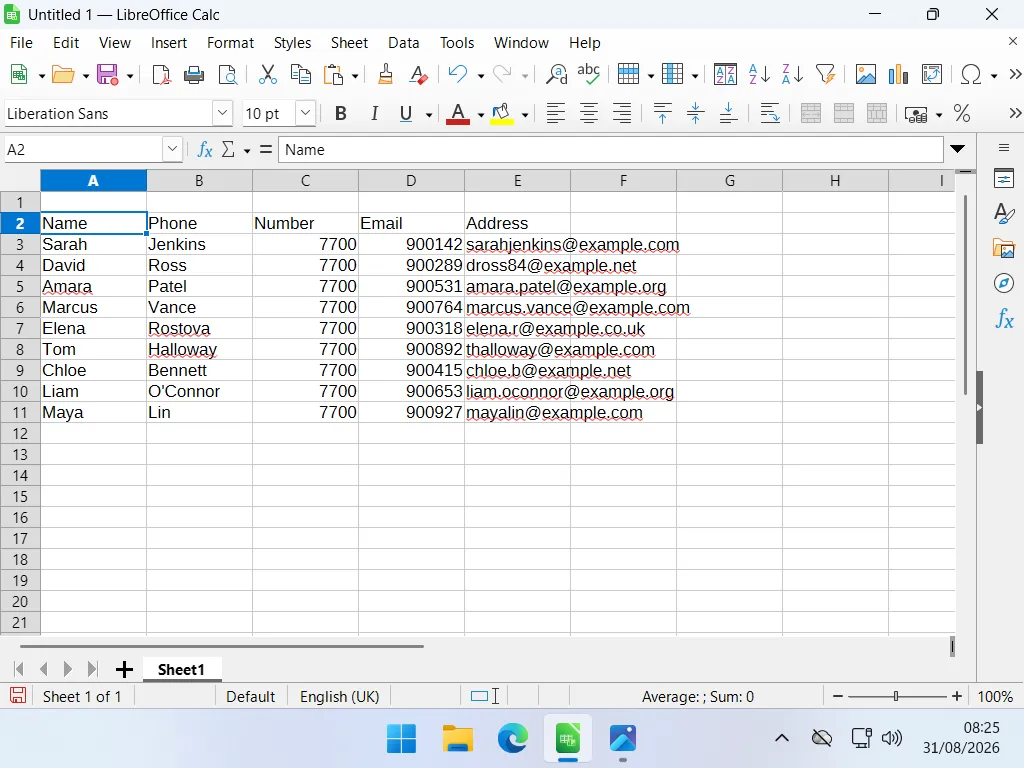The height and width of the screenshot is (768, 1024).
Task: Clear direct formatting icon
Action: click(x=418, y=74)
